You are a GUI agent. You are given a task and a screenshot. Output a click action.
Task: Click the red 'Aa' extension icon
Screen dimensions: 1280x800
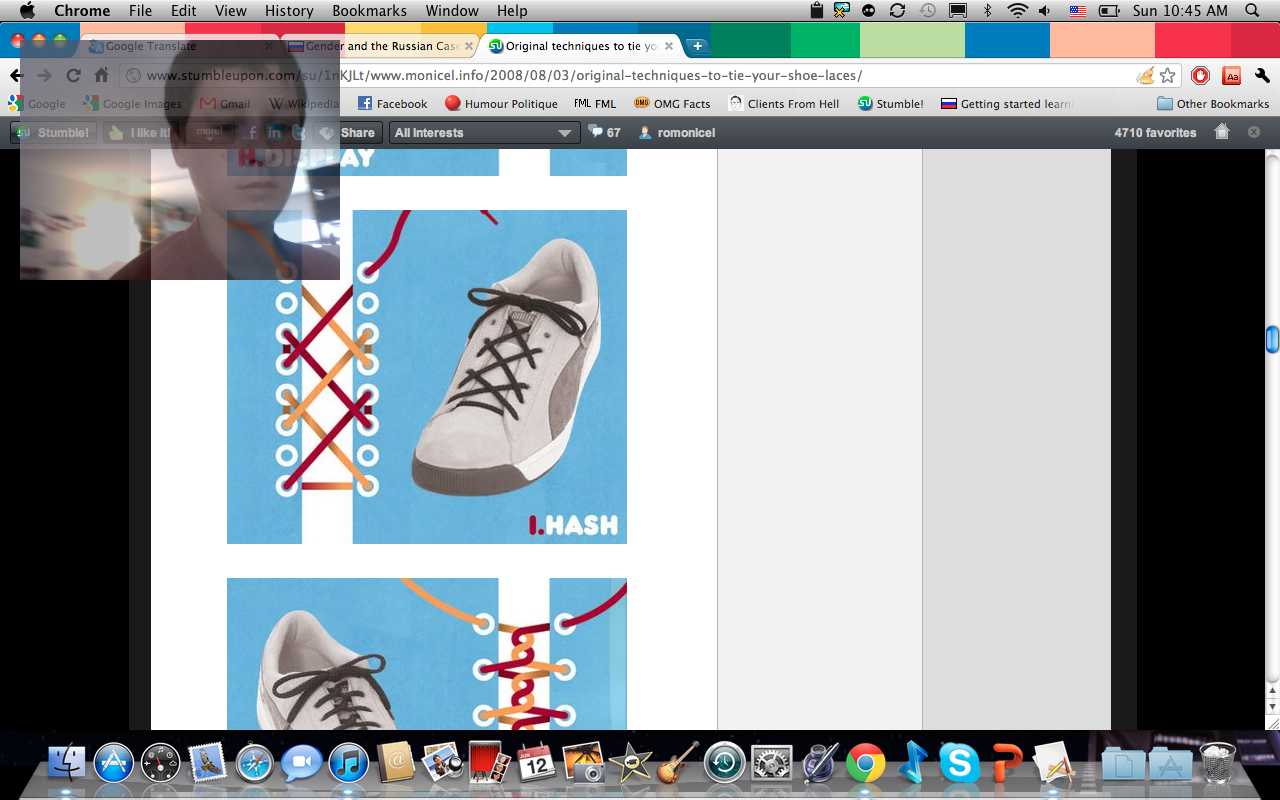(x=1232, y=75)
